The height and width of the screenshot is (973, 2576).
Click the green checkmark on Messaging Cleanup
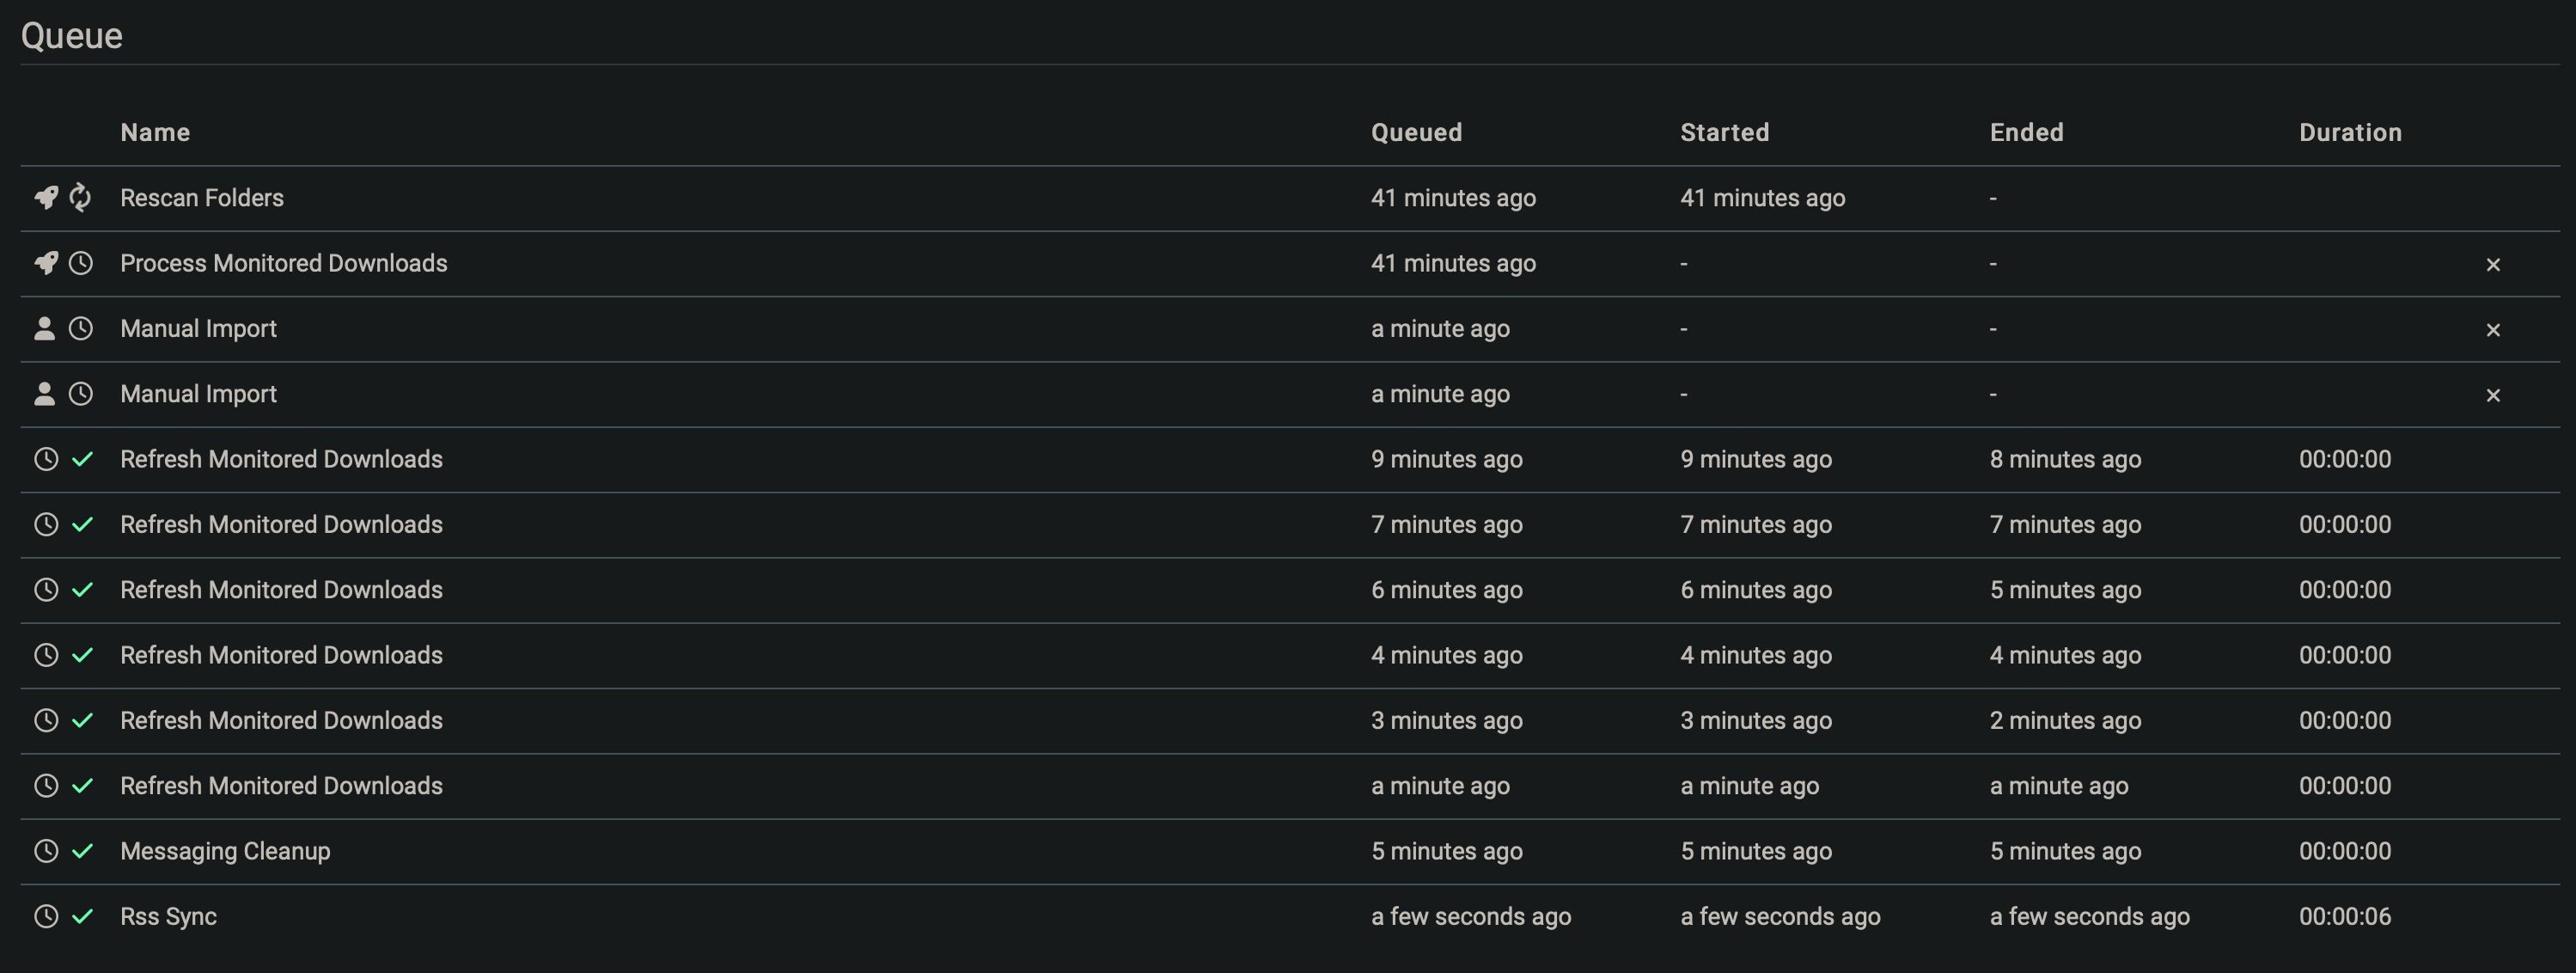pos(82,851)
